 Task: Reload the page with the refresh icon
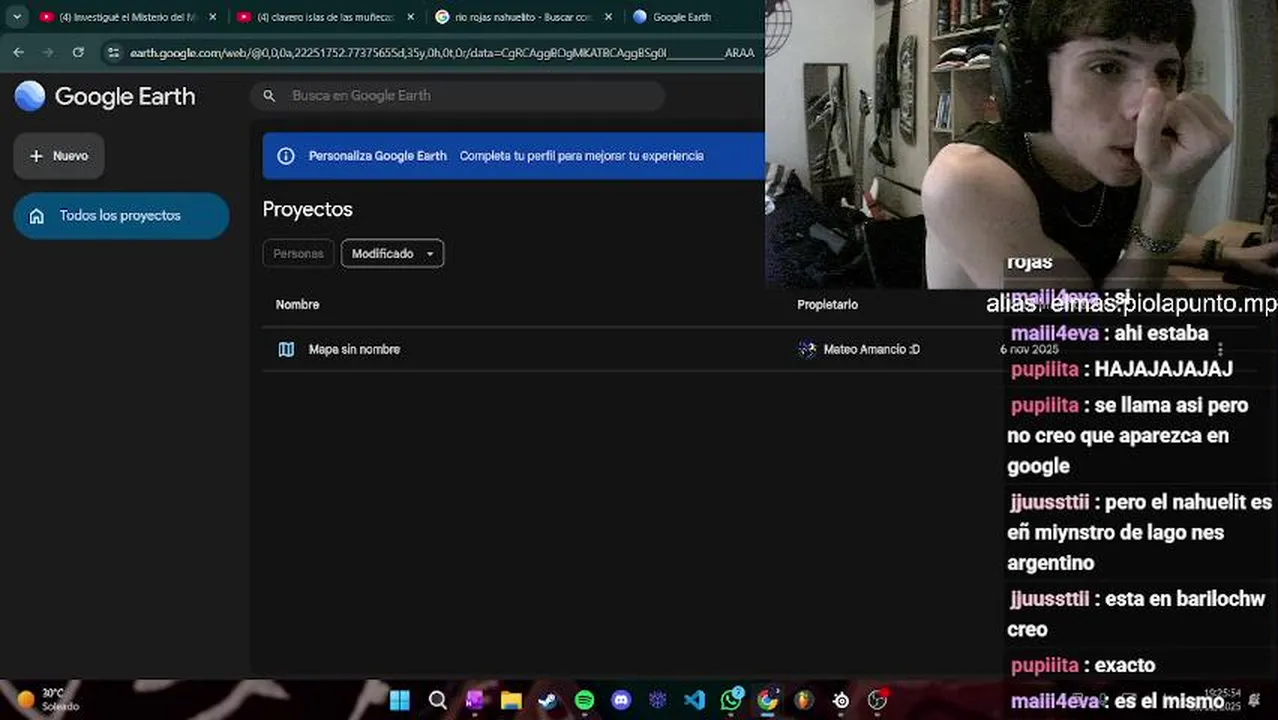78,52
